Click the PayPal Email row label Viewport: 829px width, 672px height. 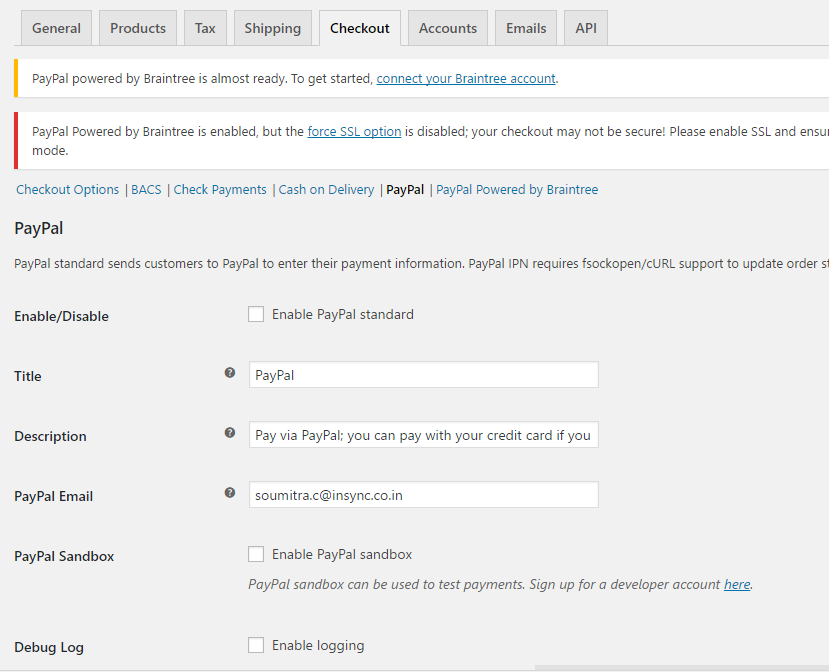(53, 496)
